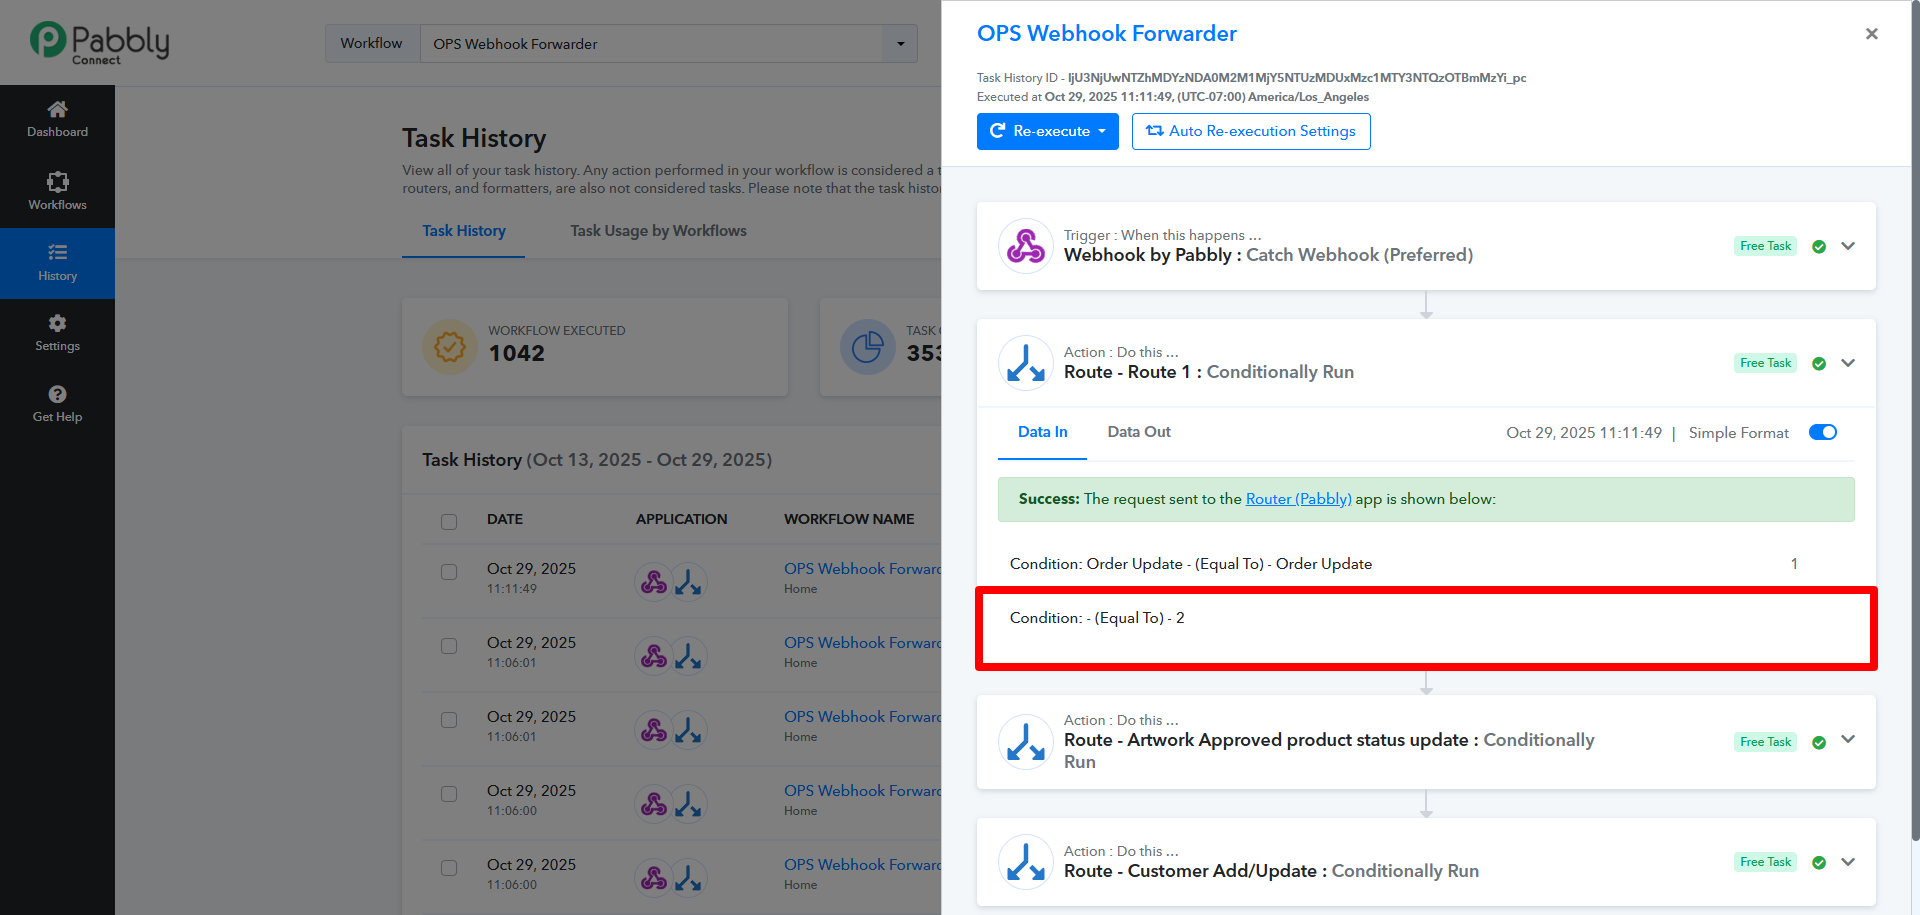Click the DATE column header

point(505,519)
